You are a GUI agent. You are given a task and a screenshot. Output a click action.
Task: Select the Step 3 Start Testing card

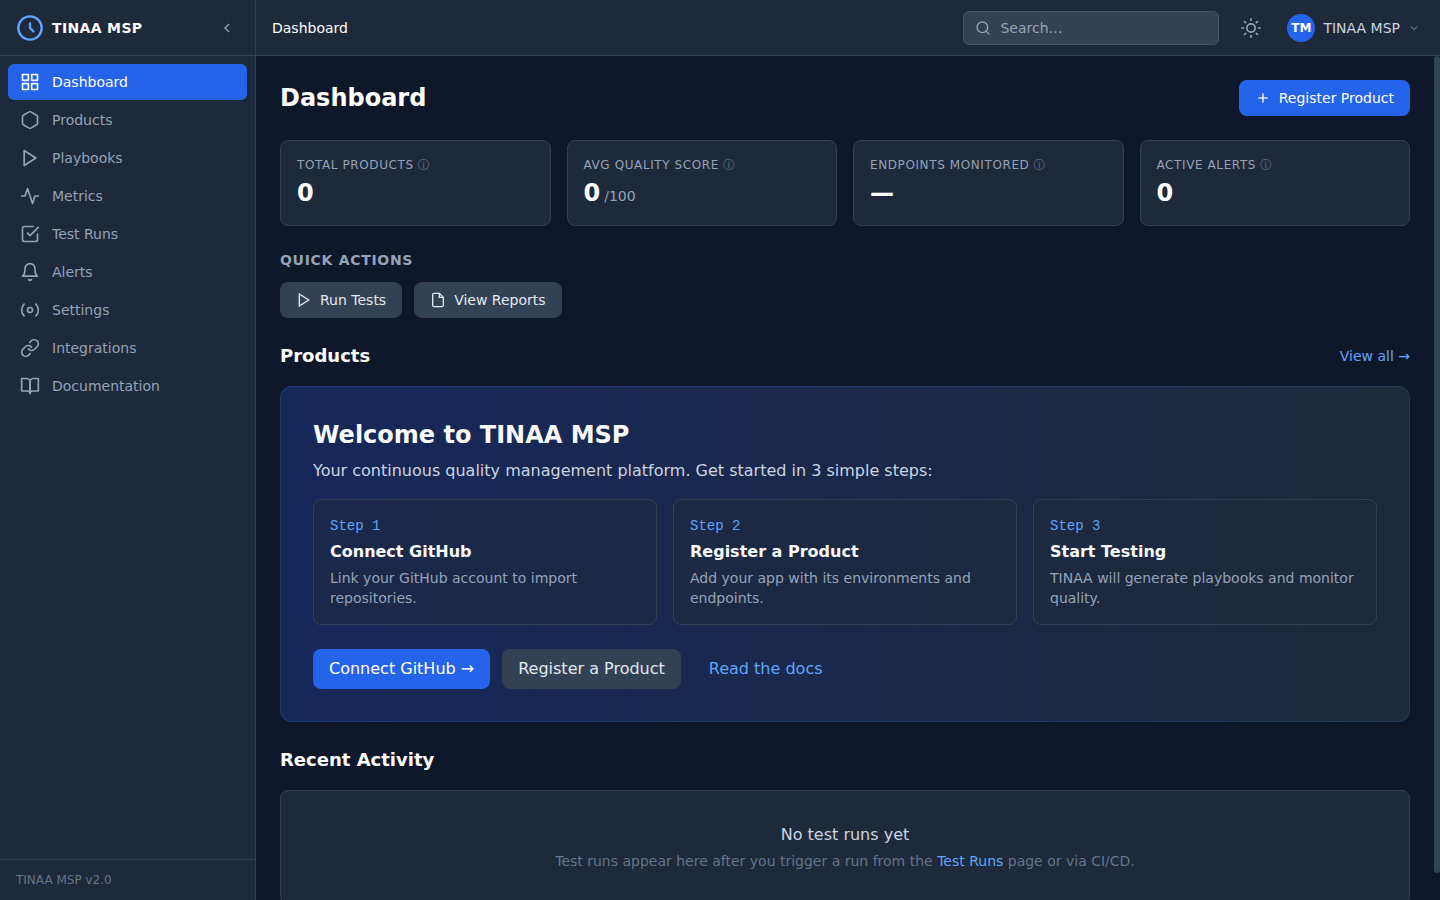[1205, 562]
